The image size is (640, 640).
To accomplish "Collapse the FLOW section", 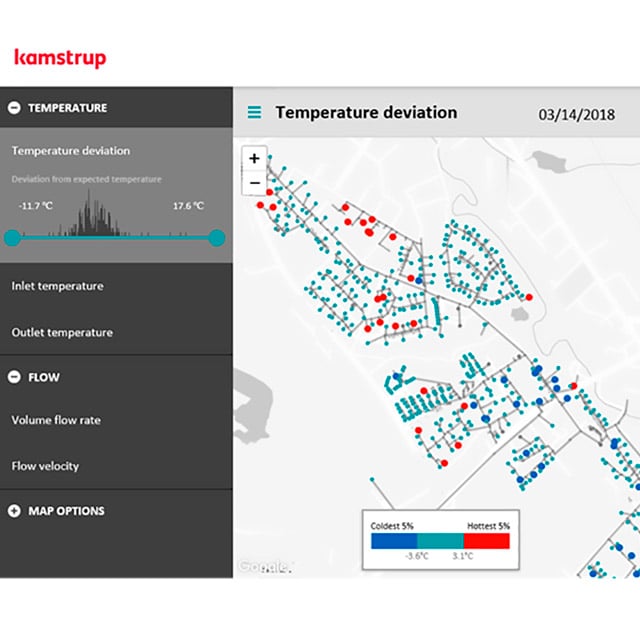I will click(16, 377).
